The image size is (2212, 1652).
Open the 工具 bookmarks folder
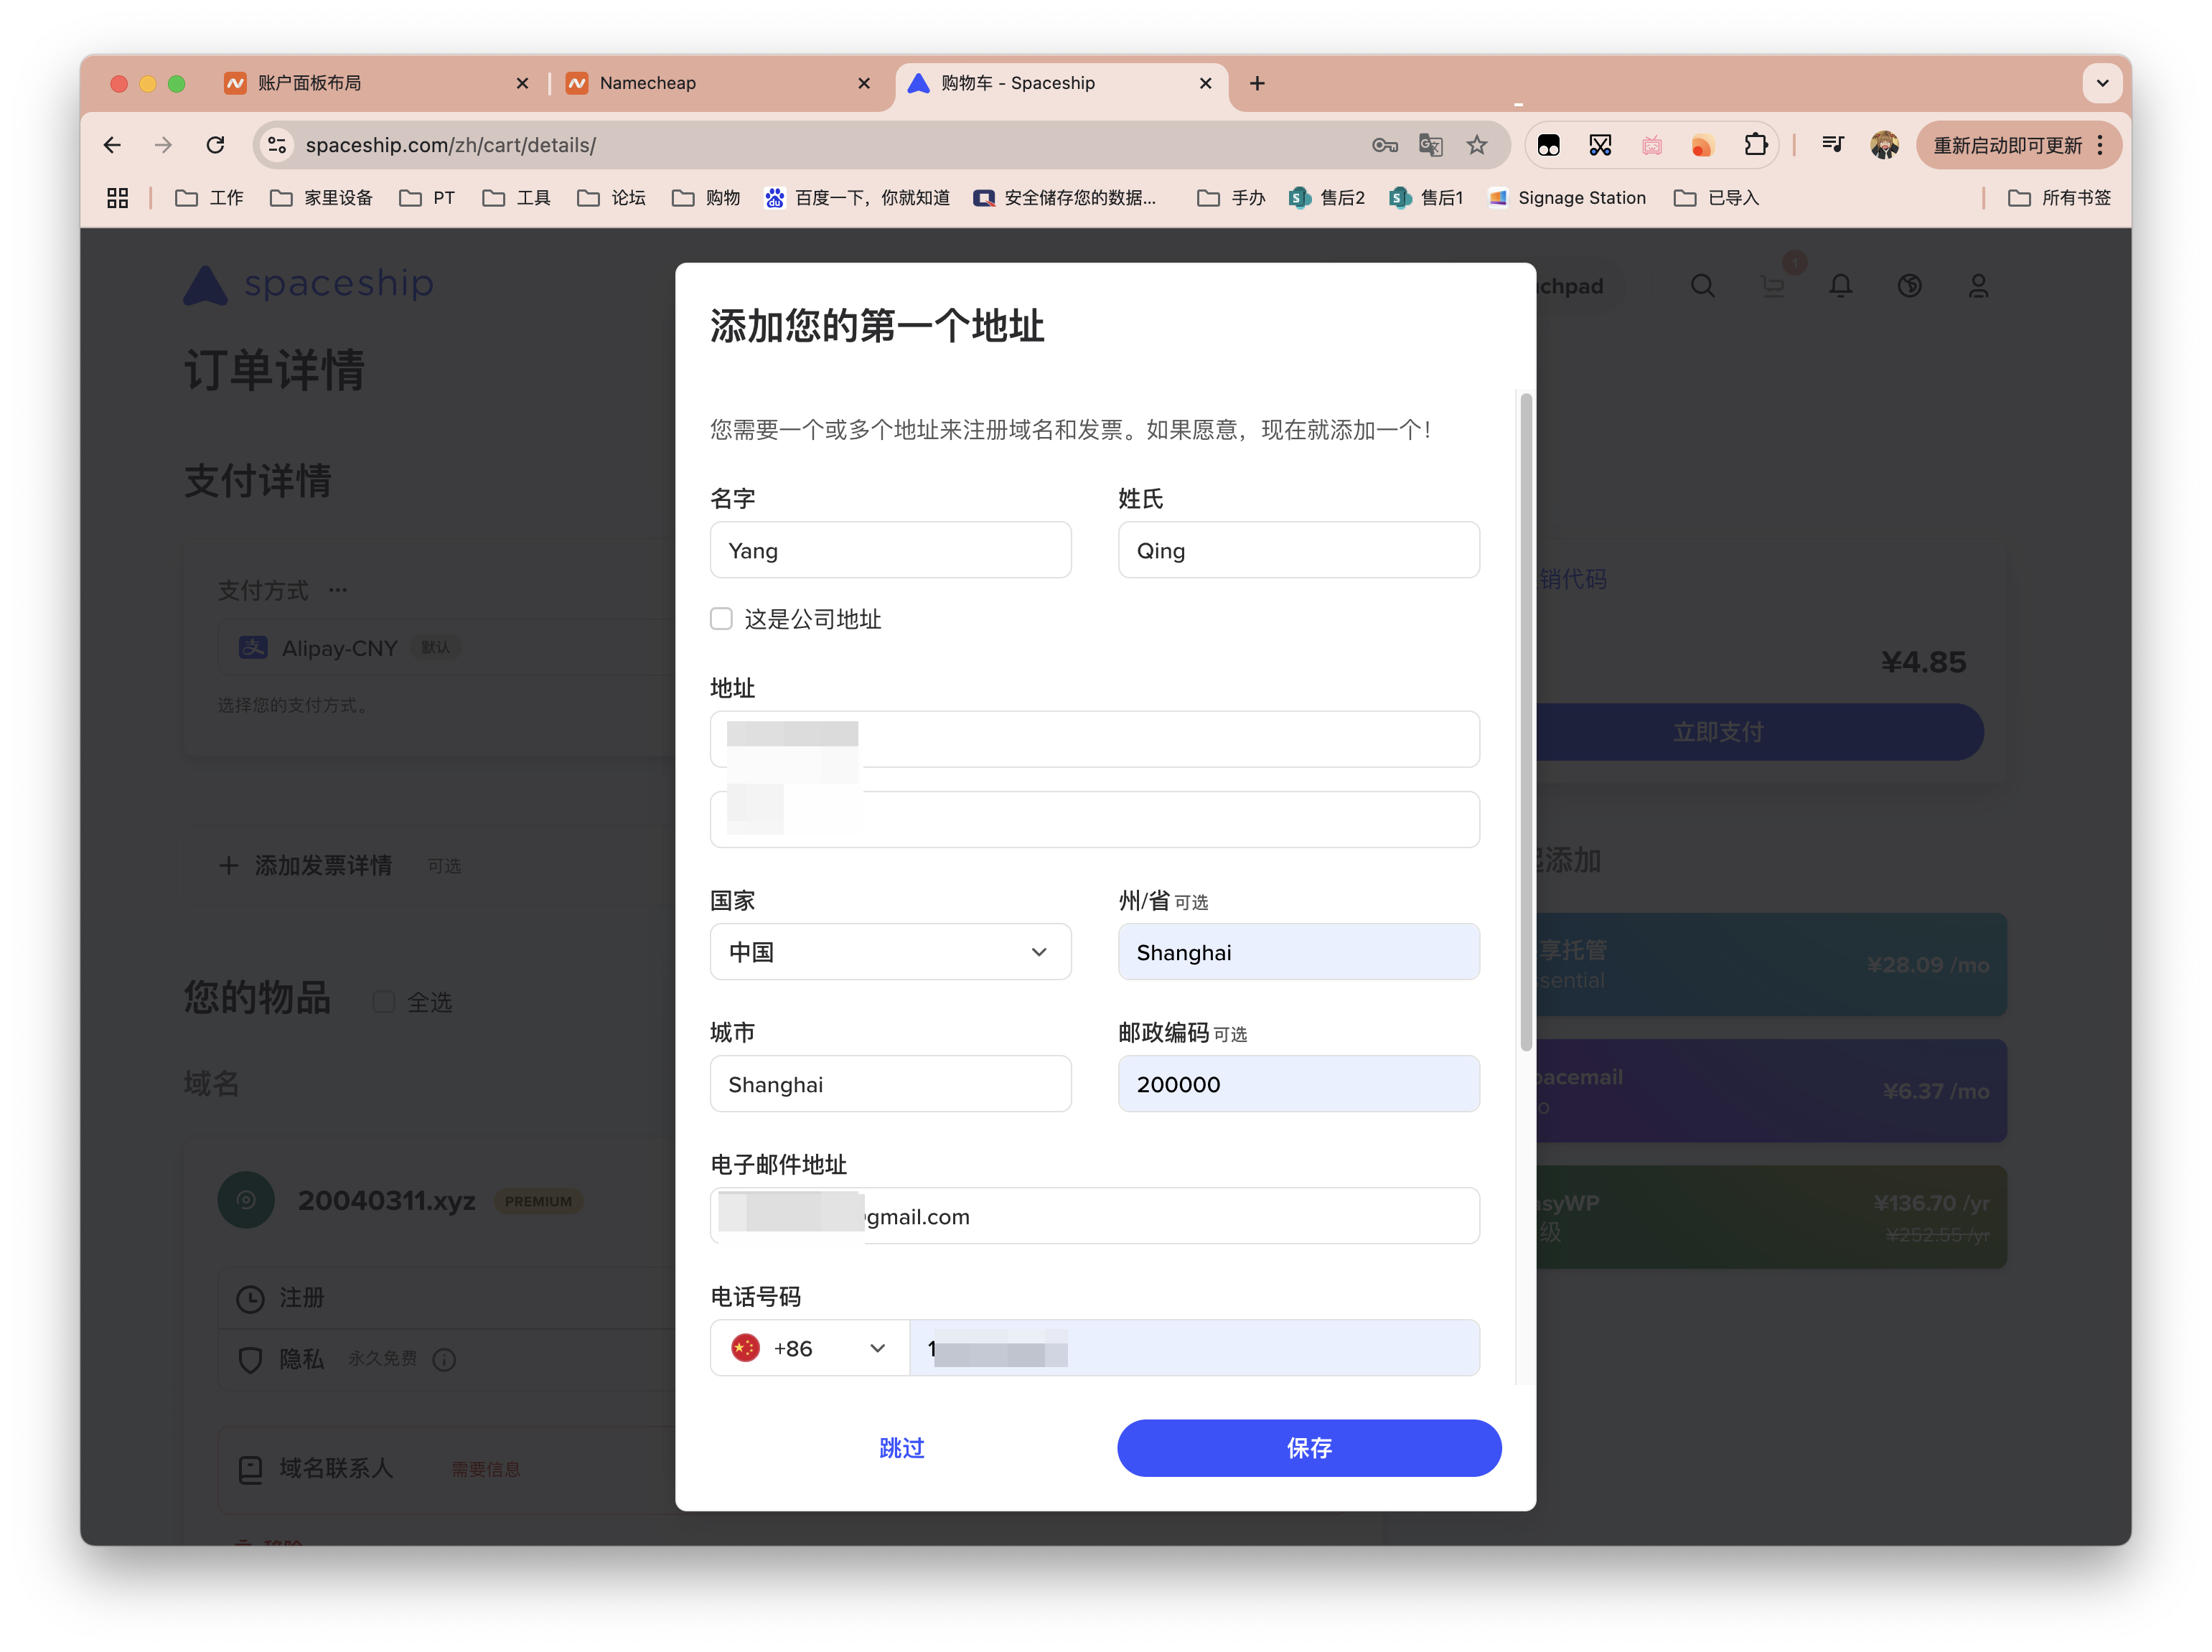[x=516, y=198]
